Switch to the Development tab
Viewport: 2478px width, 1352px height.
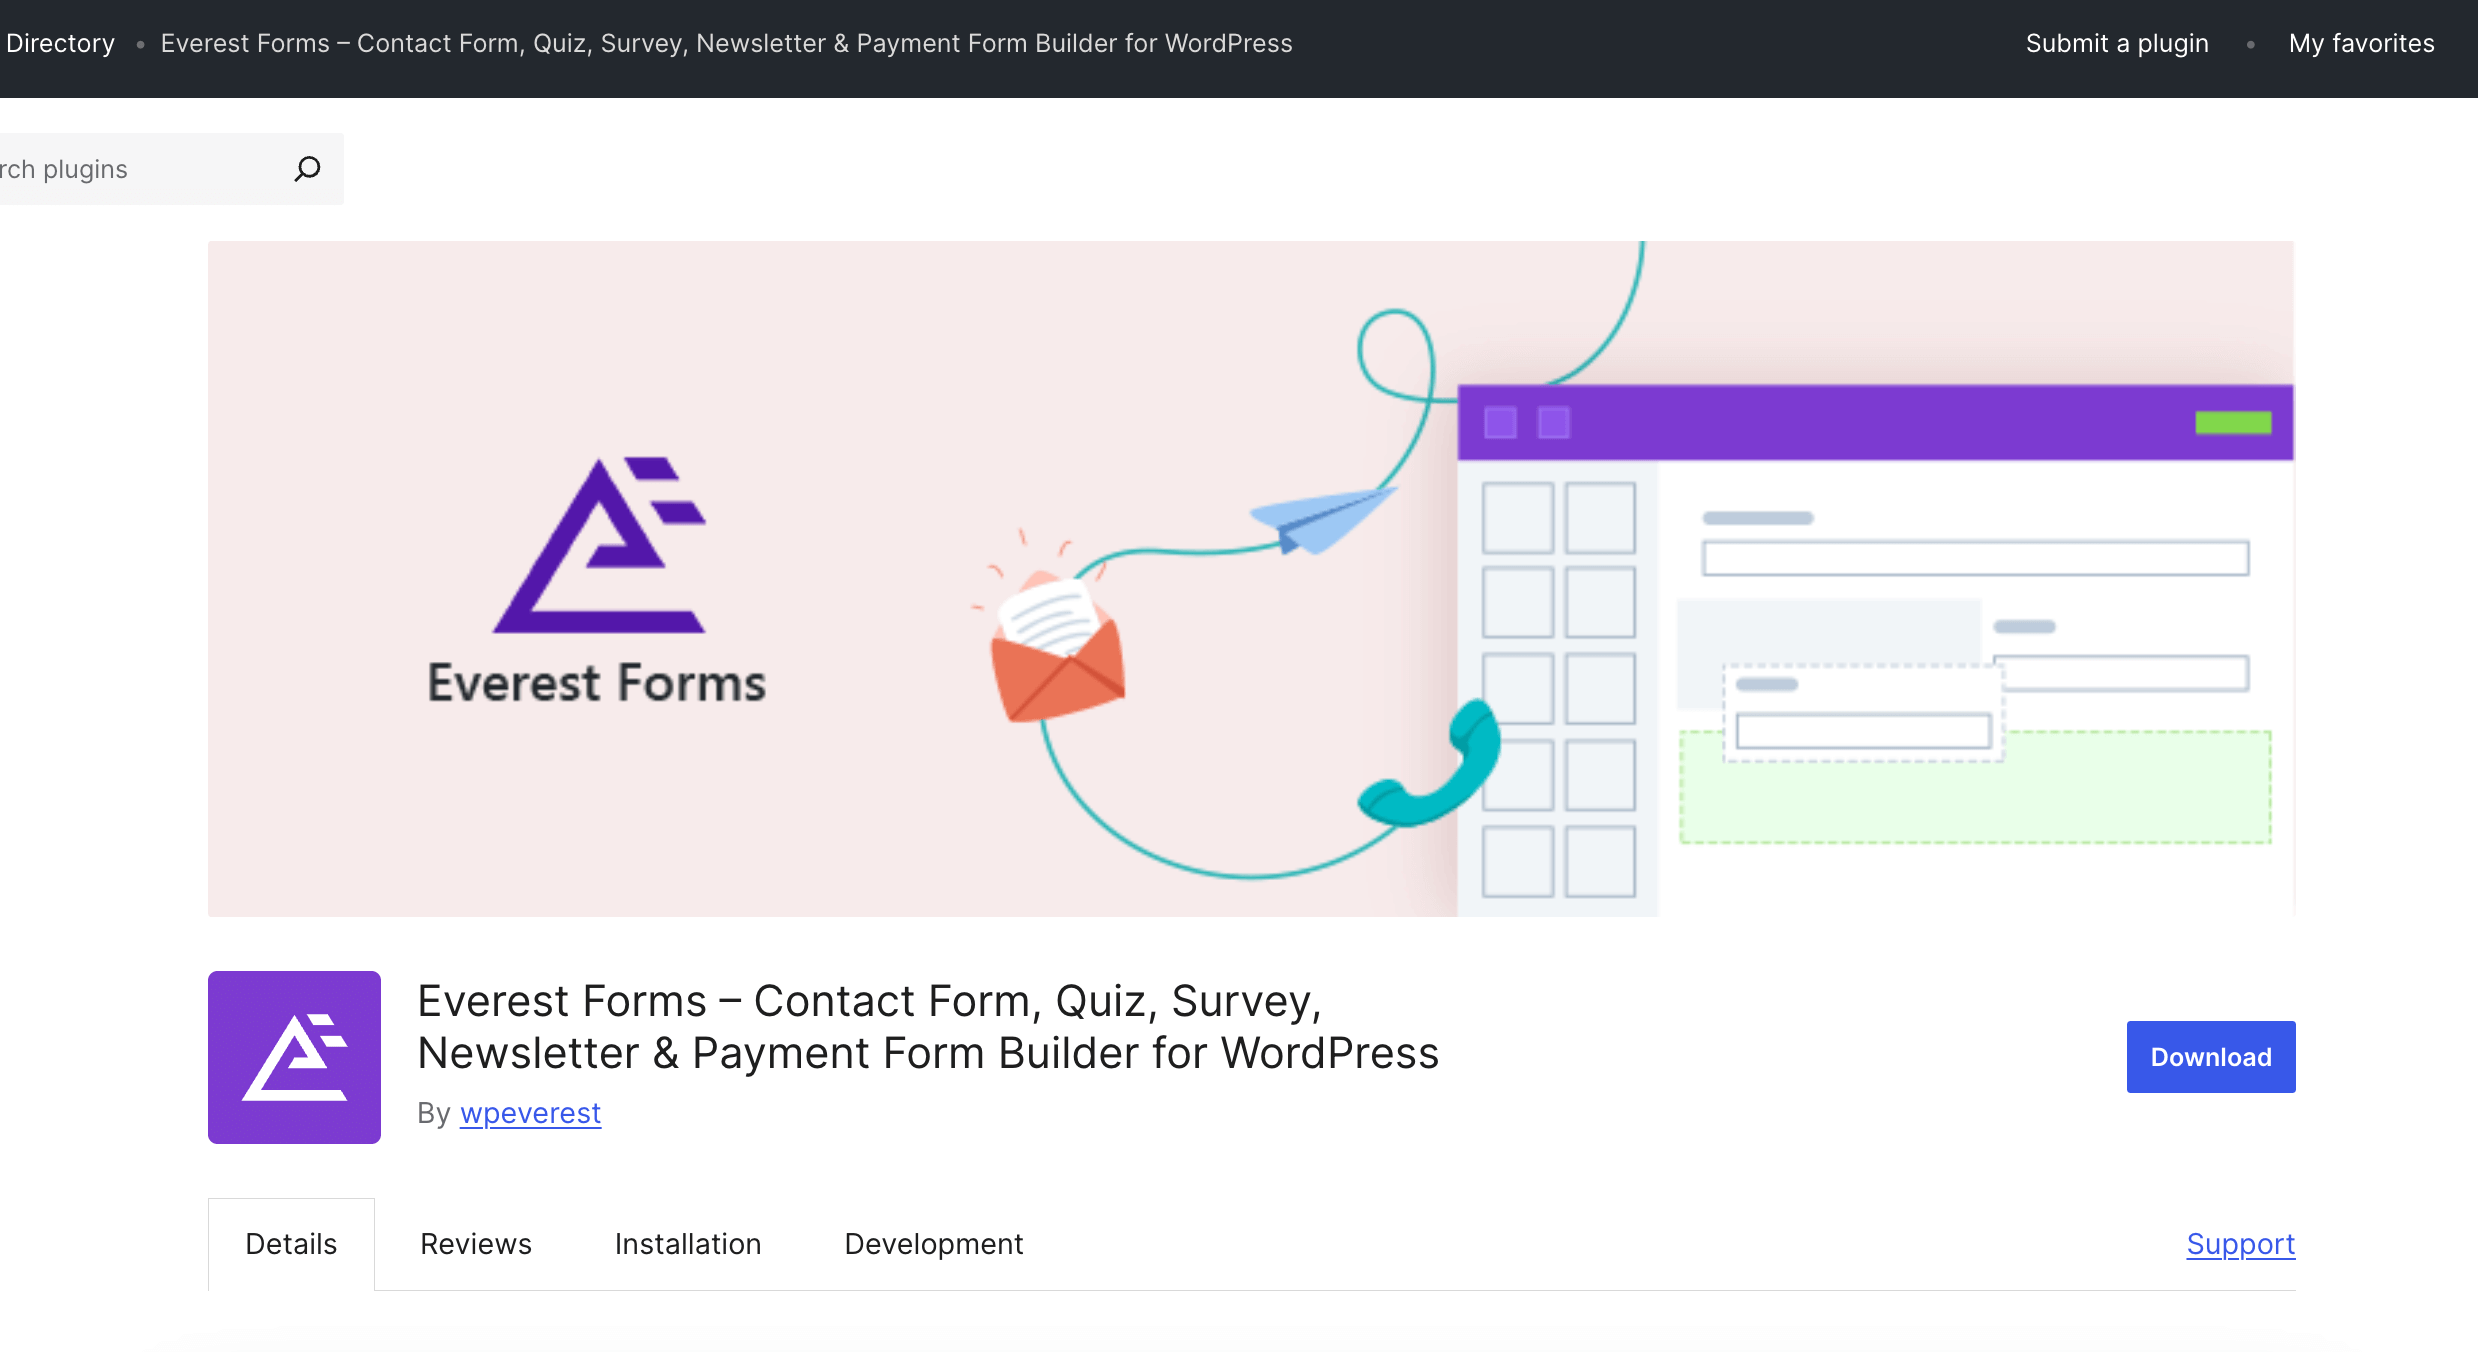coord(934,1244)
